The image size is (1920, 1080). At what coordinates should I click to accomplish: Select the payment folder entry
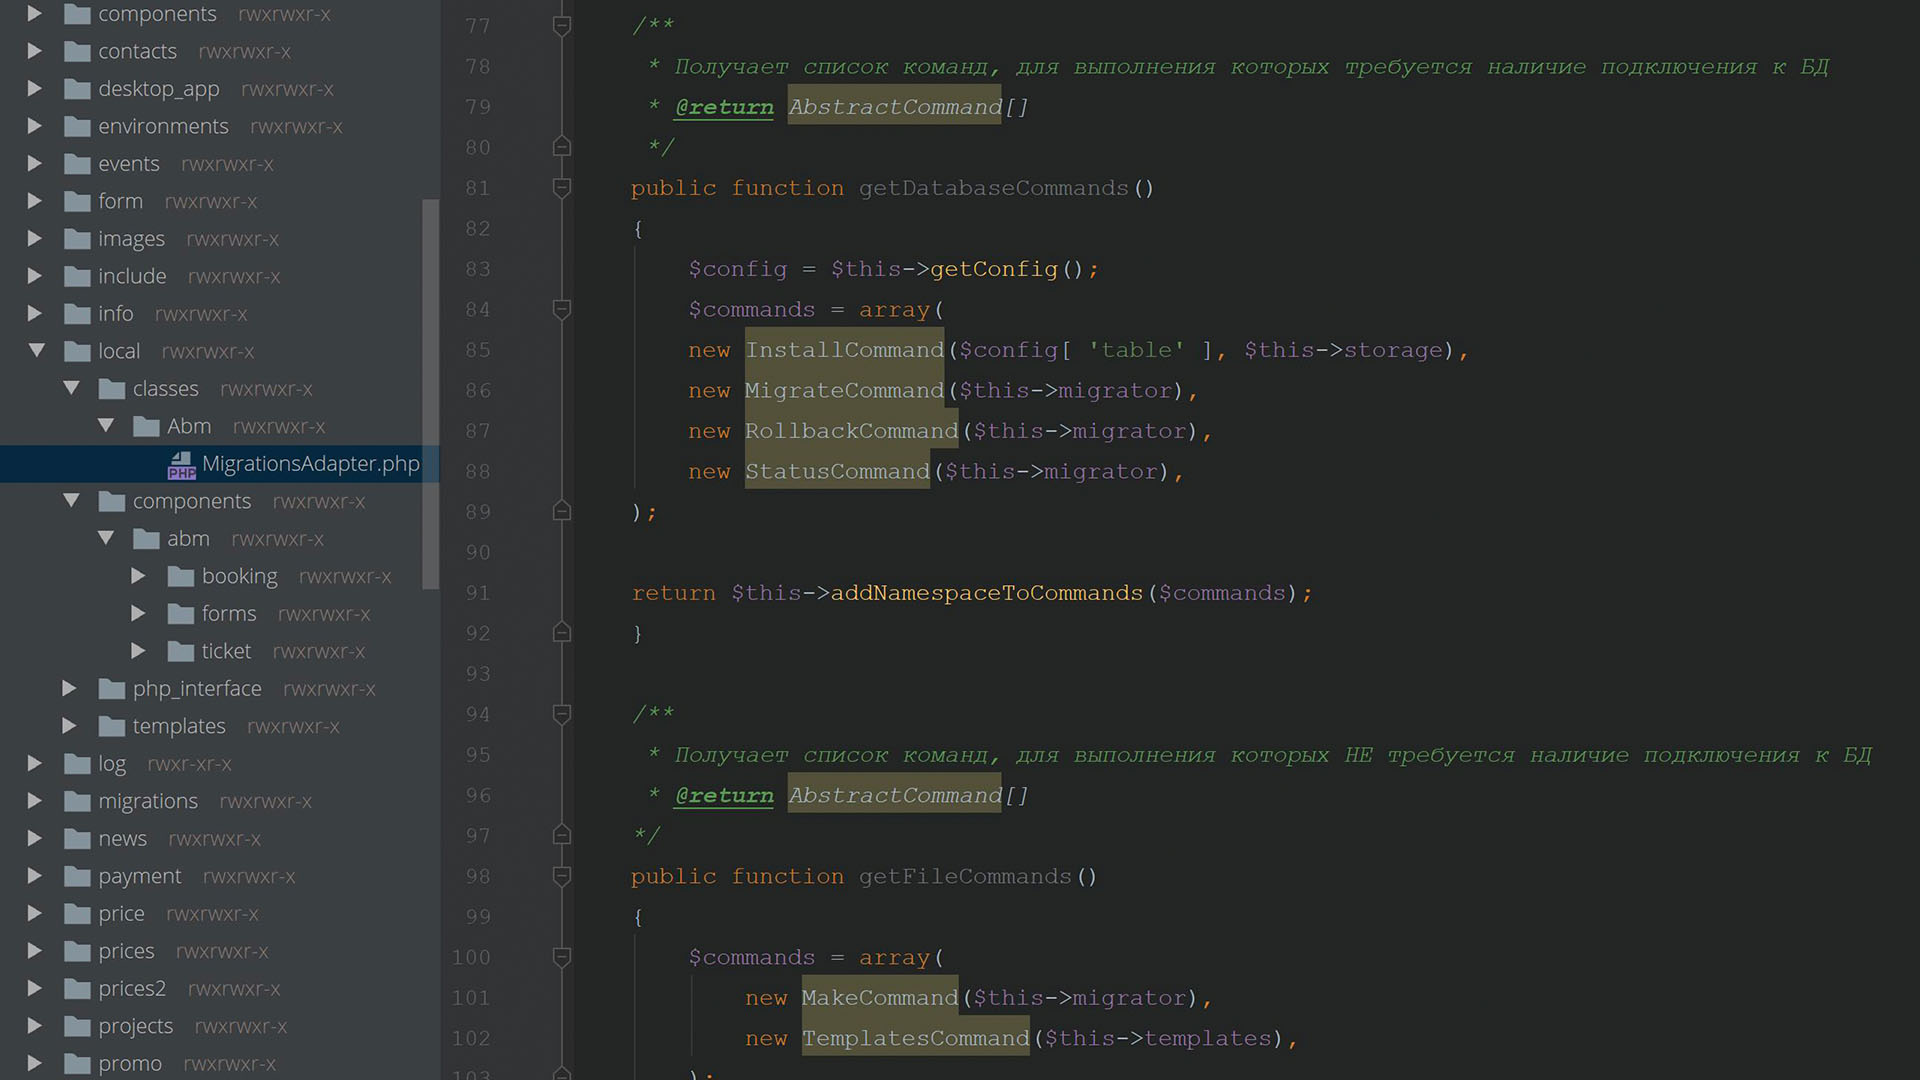(x=139, y=877)
